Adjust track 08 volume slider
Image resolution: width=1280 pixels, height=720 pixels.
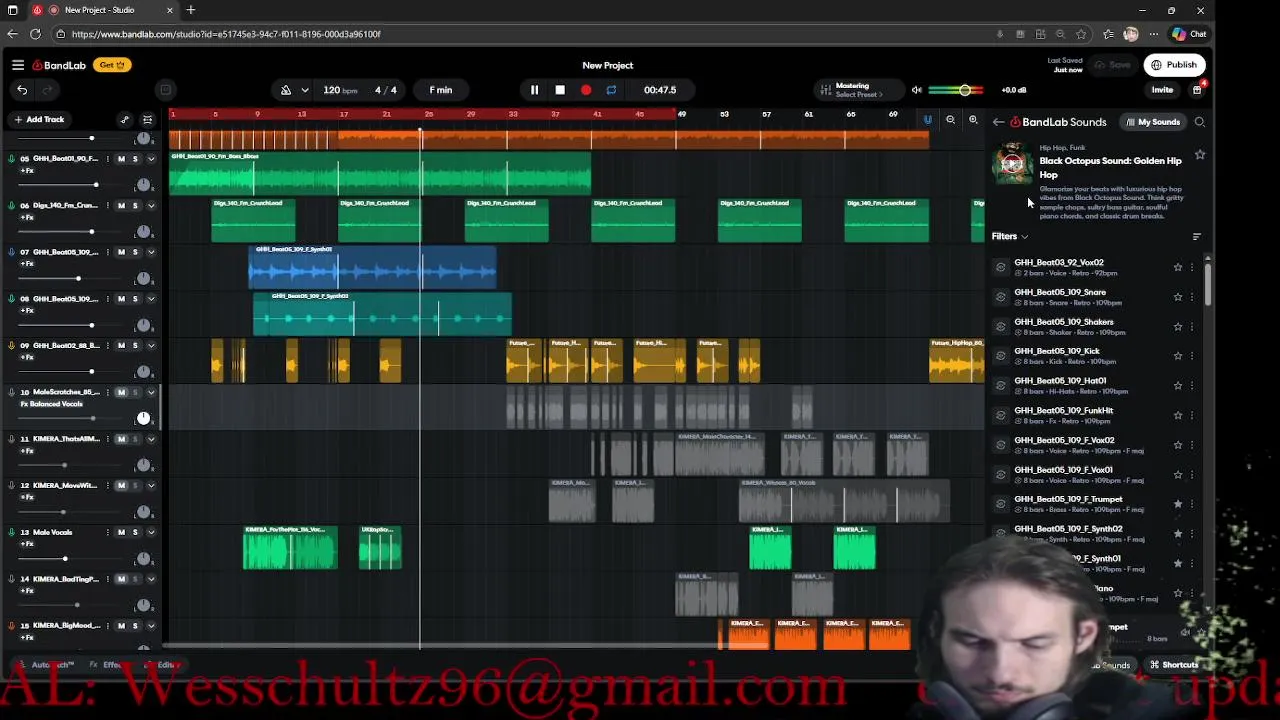point(92,325)
